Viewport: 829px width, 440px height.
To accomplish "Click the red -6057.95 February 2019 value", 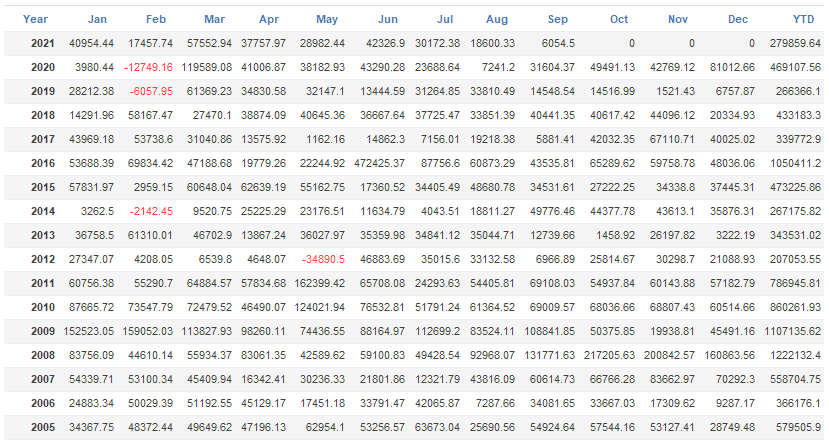I will pyautogui.click(x=148, y=91).
